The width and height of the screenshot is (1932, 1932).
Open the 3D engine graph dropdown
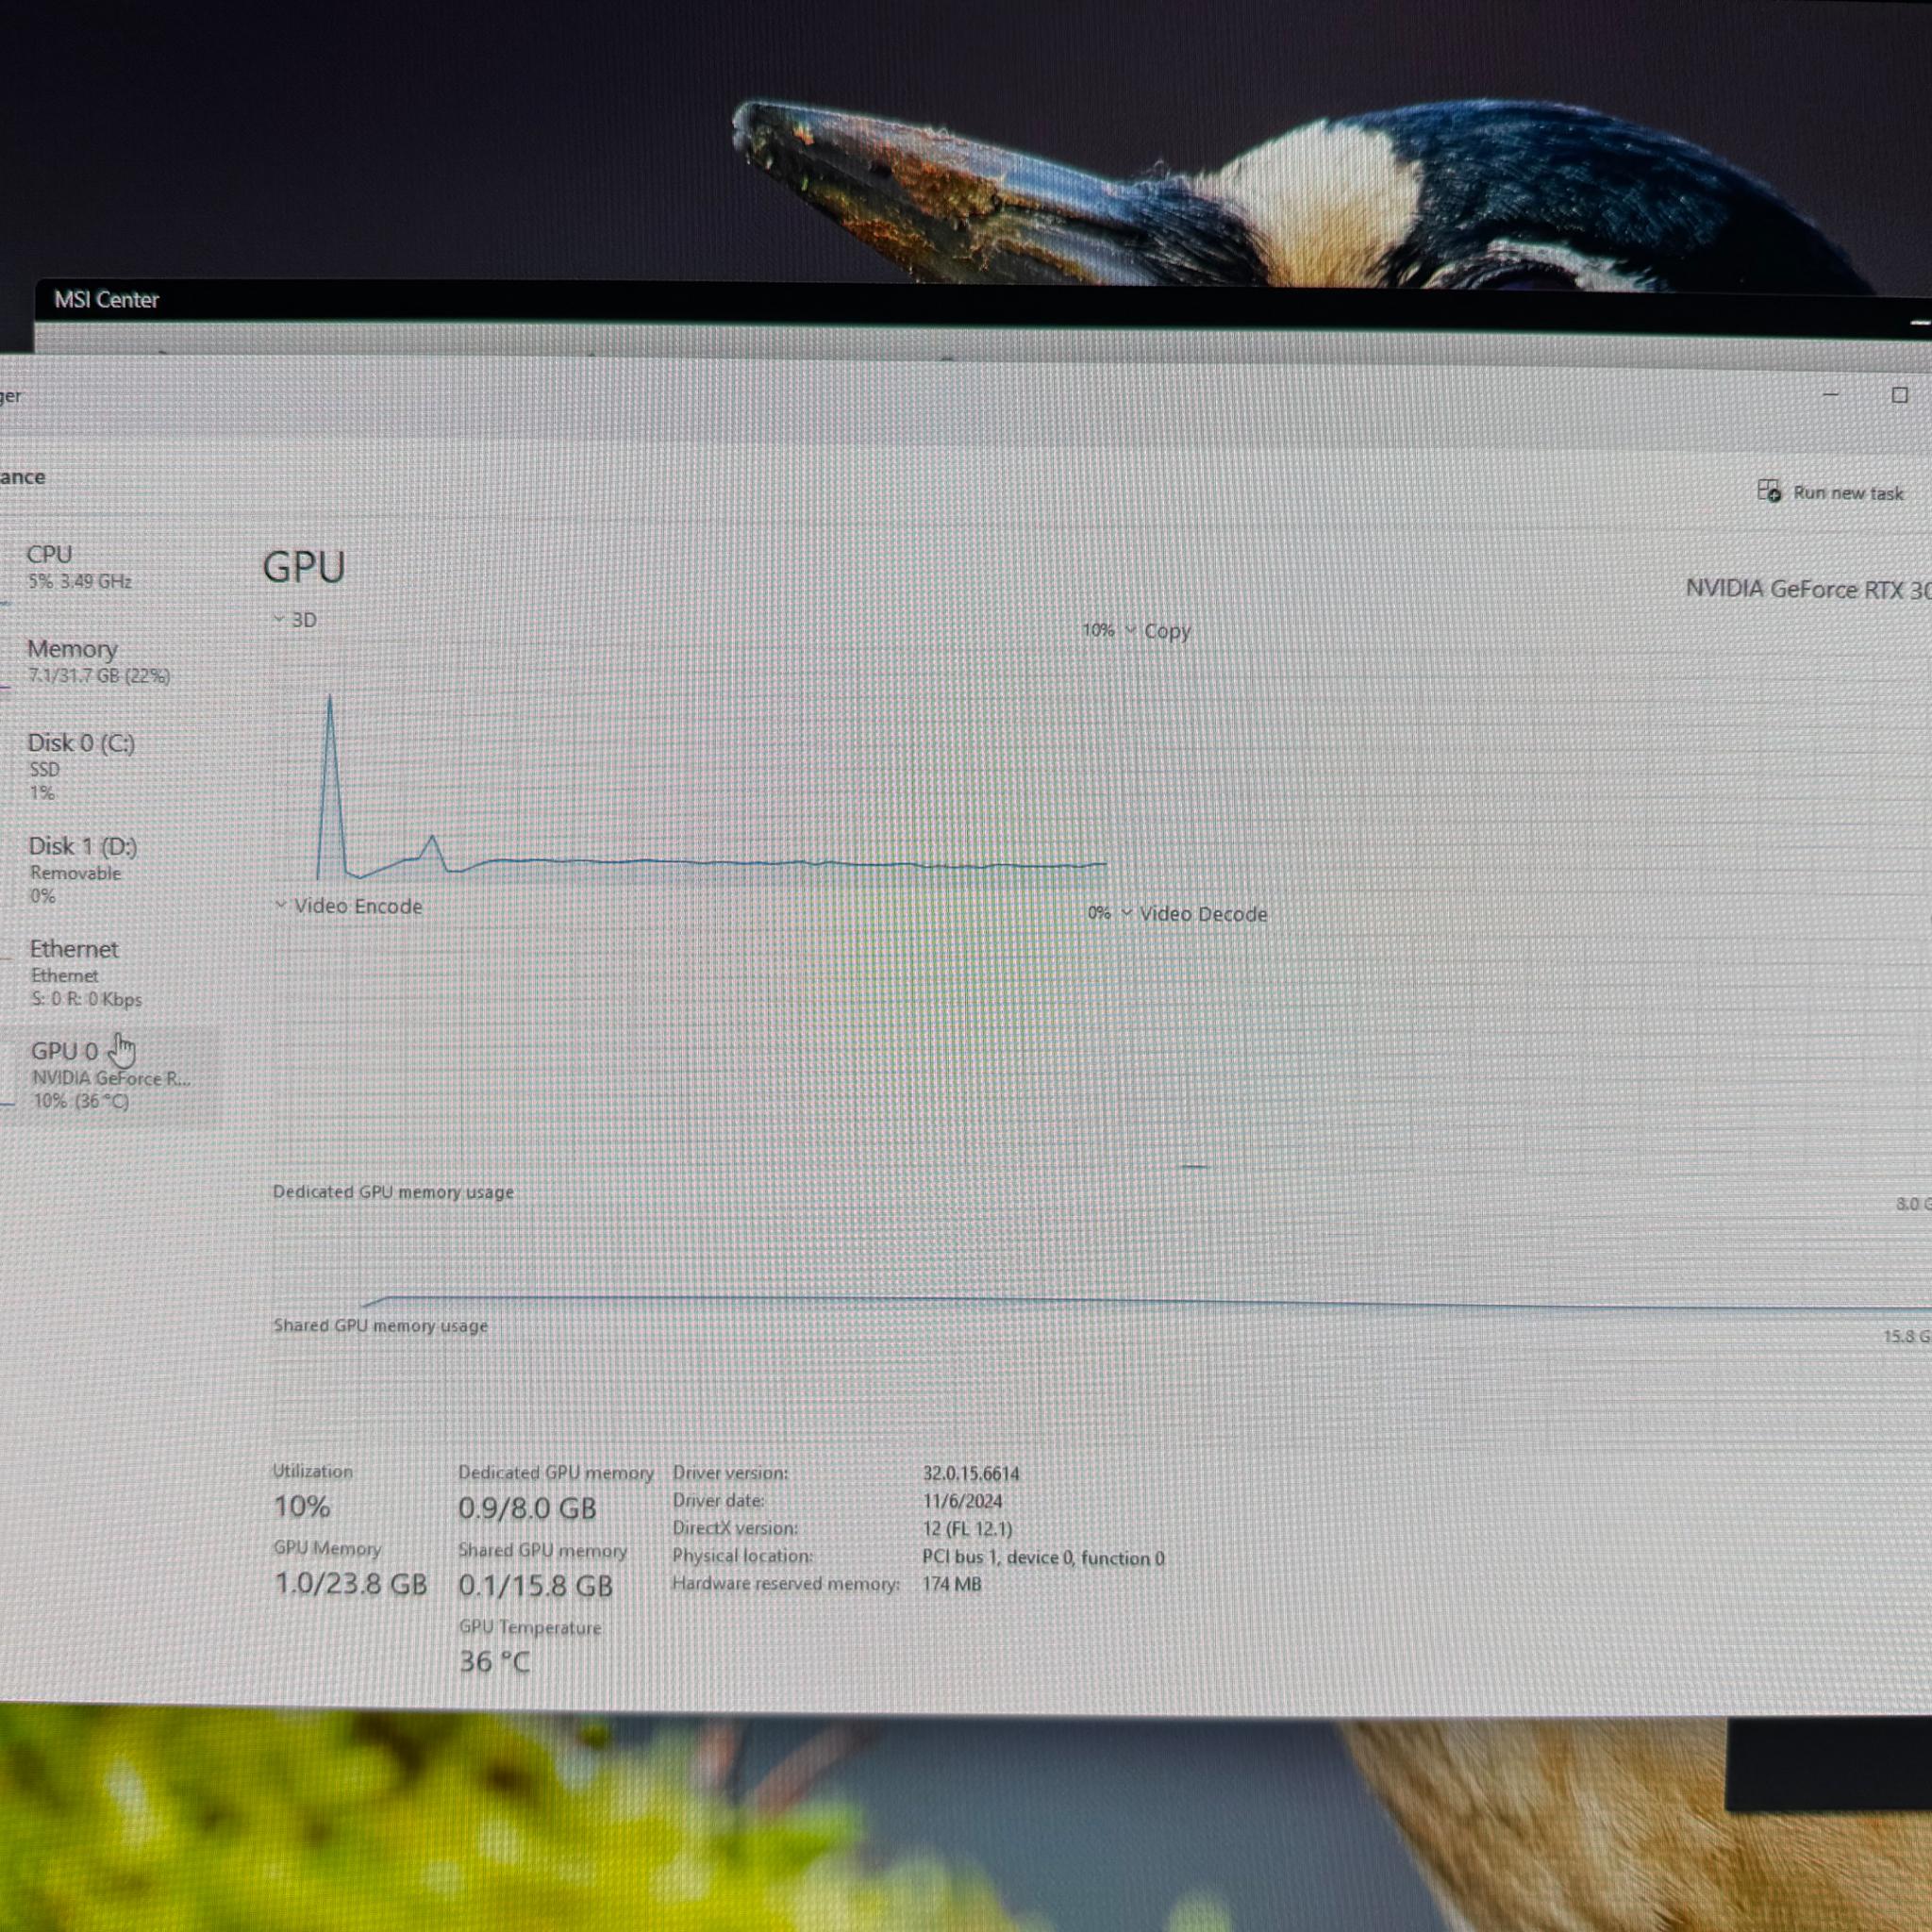point(295,620)
